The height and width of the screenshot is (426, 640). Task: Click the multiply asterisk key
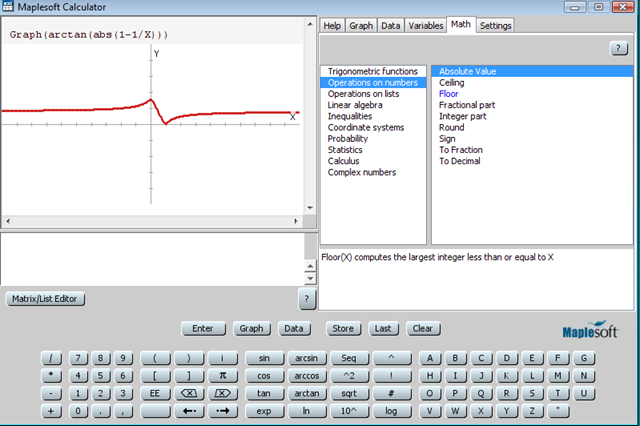pos(51,376)
